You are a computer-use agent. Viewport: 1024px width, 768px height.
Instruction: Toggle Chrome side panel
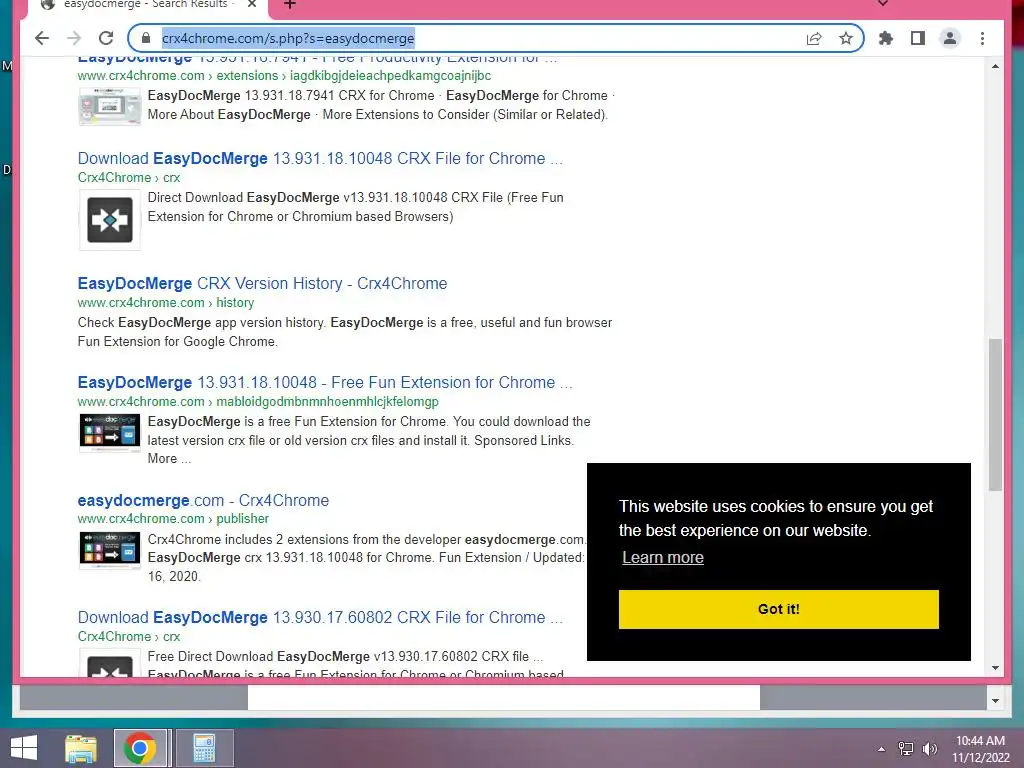coord(918,38)
